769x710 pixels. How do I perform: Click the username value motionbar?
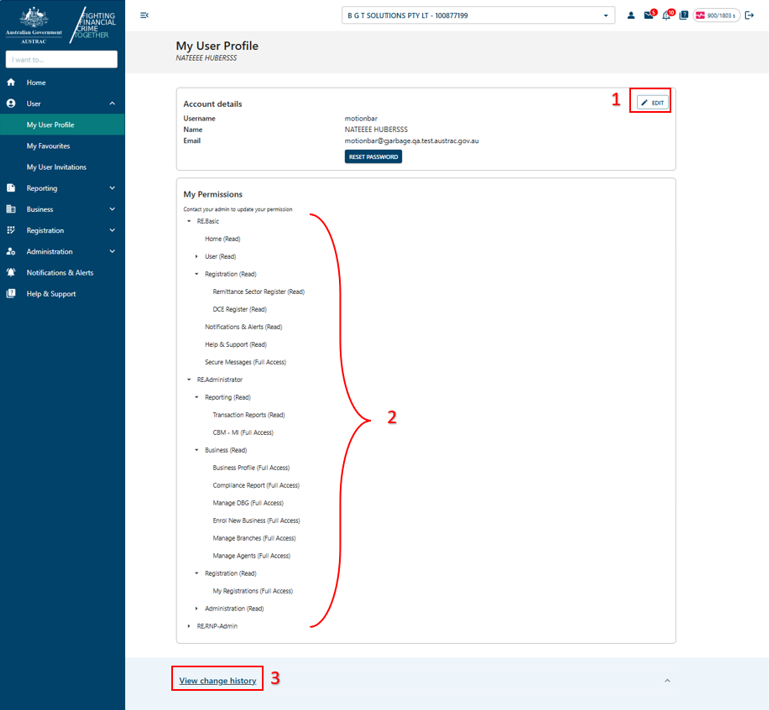(x=361, y=119)
